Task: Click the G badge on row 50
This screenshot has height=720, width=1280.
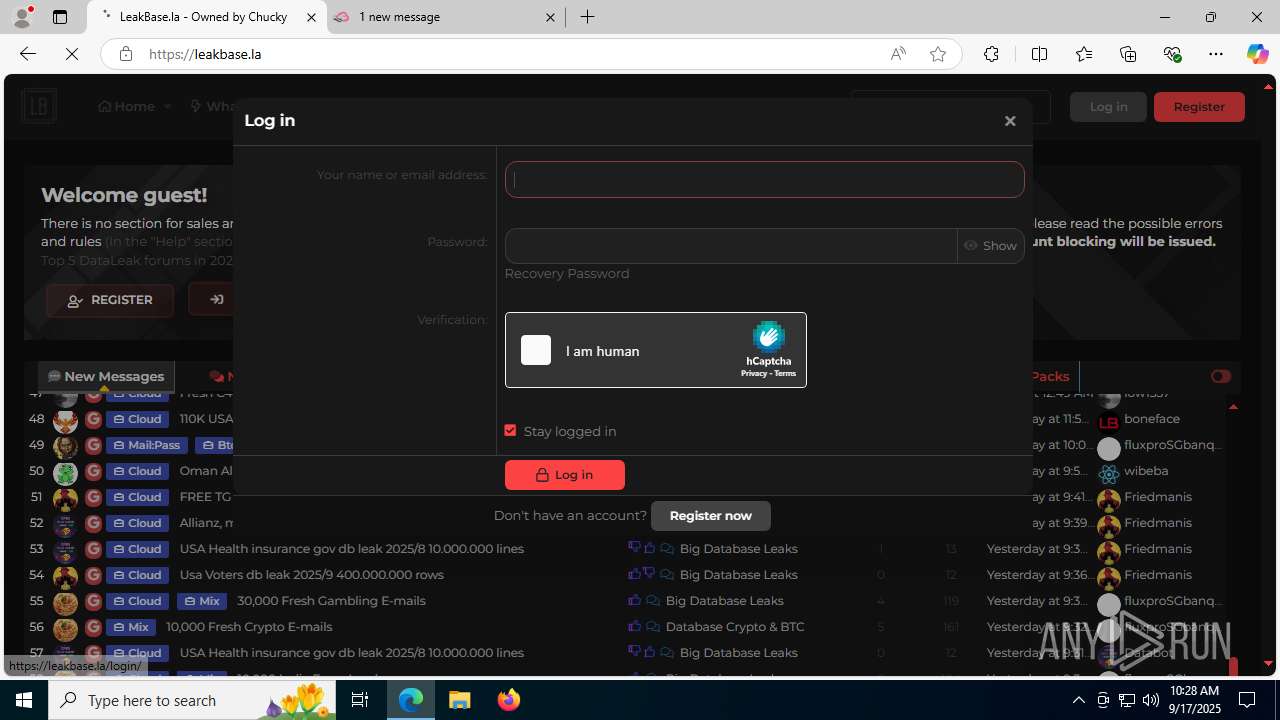Action: coord(93,471)
